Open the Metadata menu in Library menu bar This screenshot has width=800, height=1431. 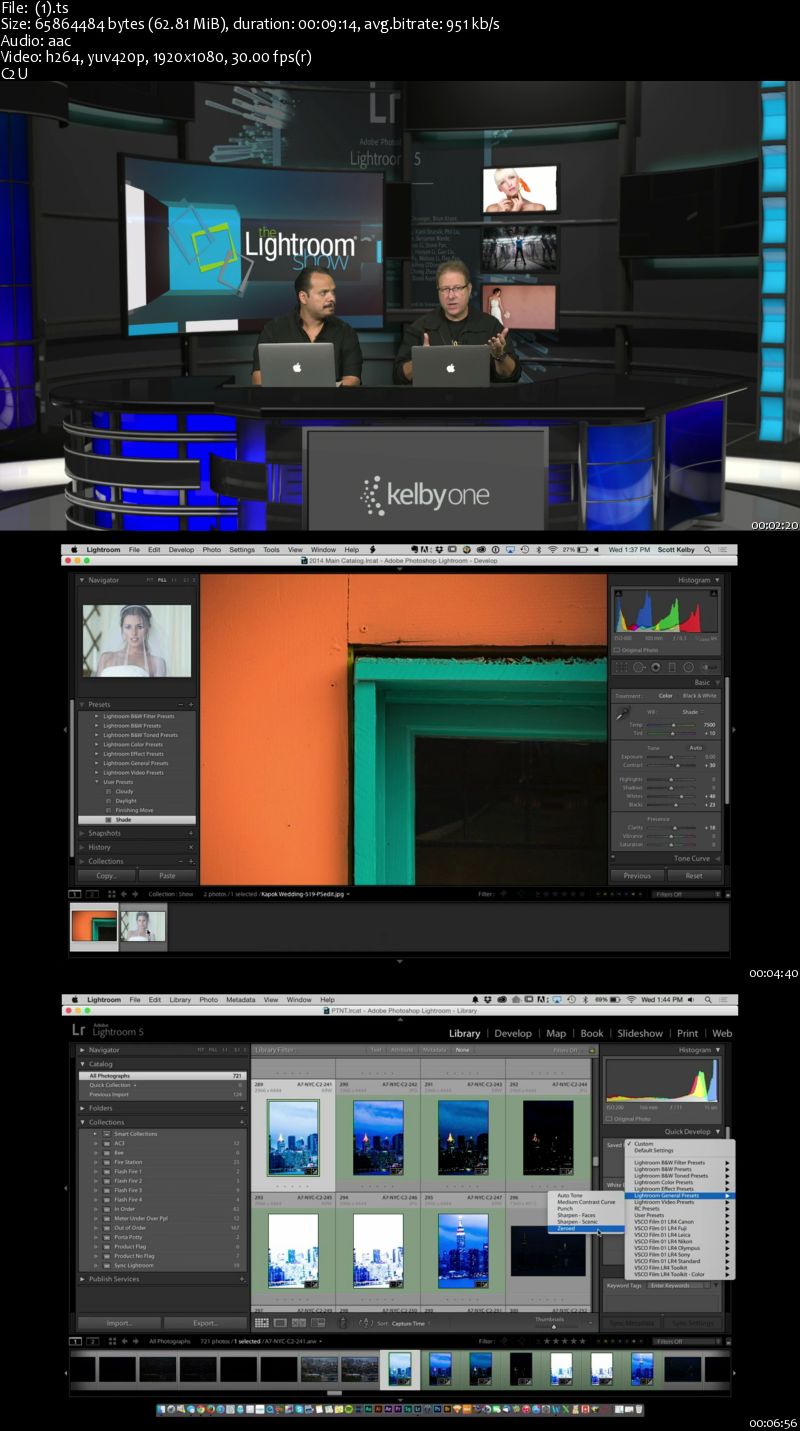240,999
